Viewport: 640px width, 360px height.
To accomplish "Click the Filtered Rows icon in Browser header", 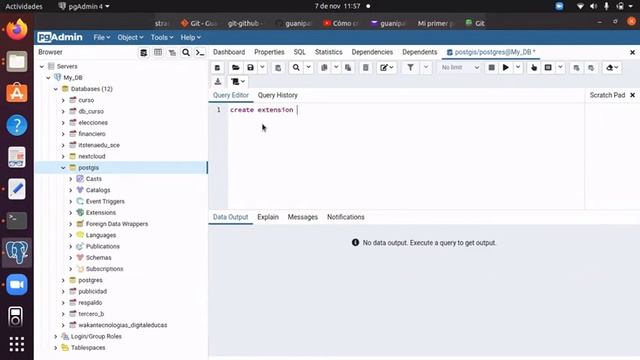I will 172,53.
